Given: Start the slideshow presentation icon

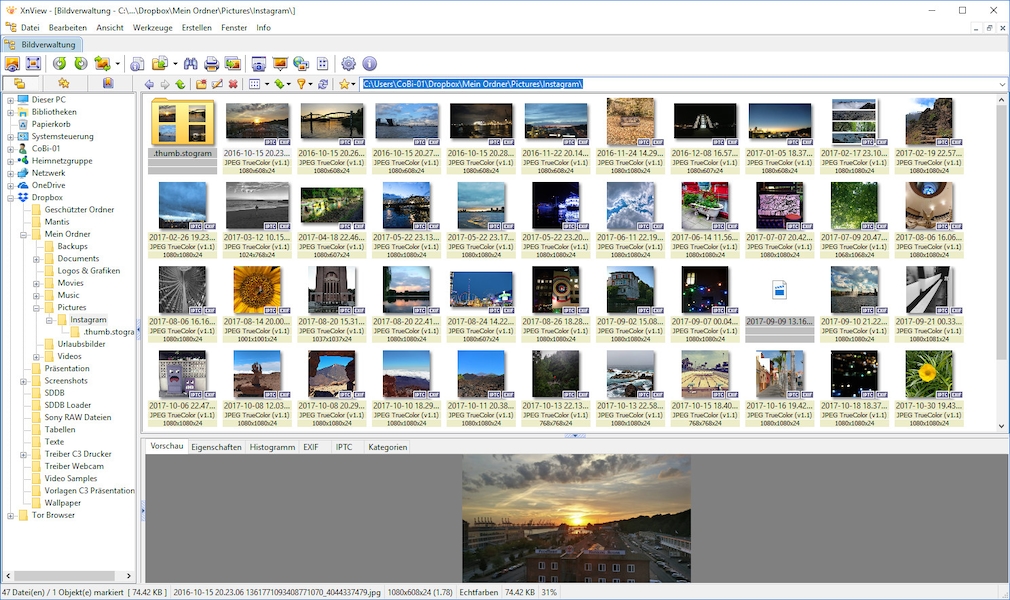Looking at the screenshot, I should click(x=280, y=64).
